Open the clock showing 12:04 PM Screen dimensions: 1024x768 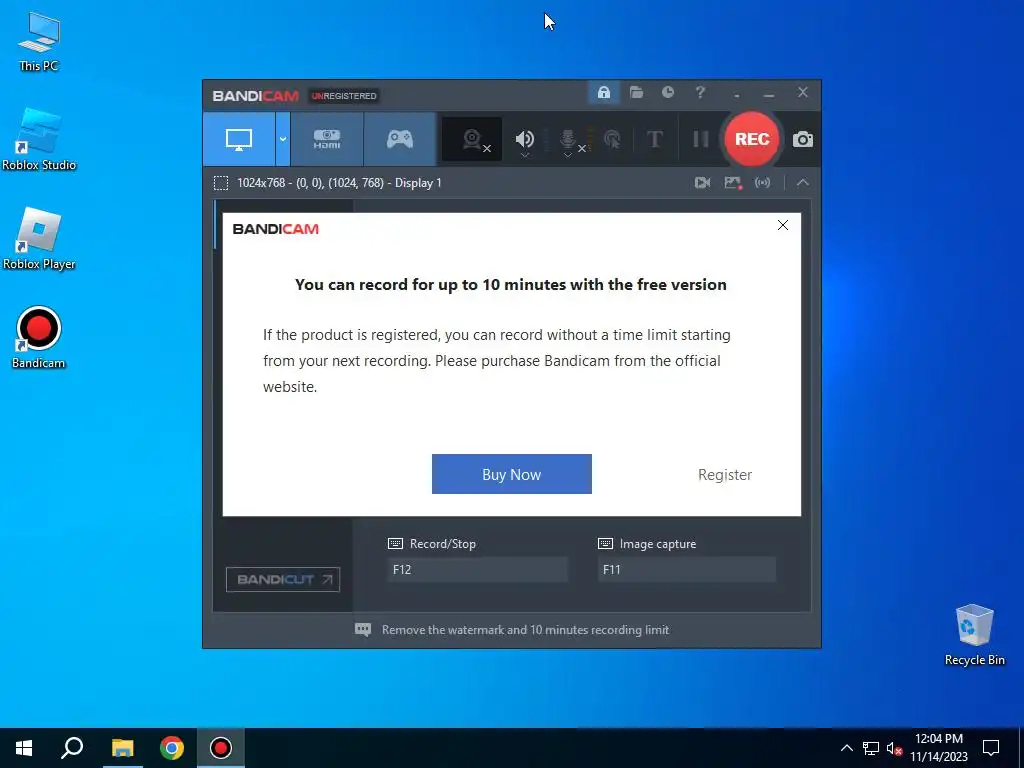click(938, 748)
